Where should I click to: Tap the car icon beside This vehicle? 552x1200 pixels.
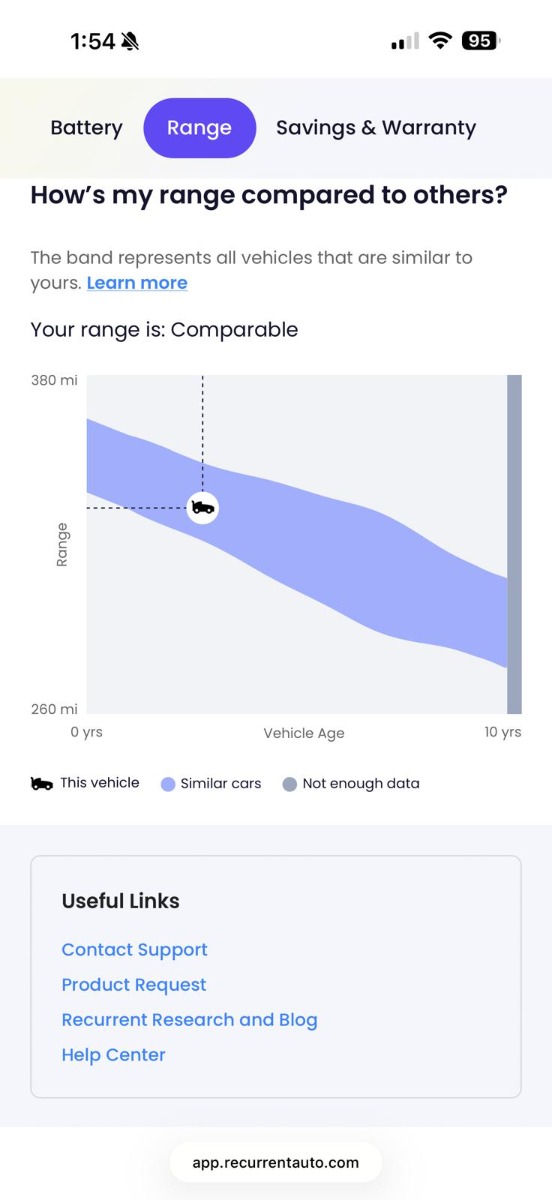click(x=42, y=784)
